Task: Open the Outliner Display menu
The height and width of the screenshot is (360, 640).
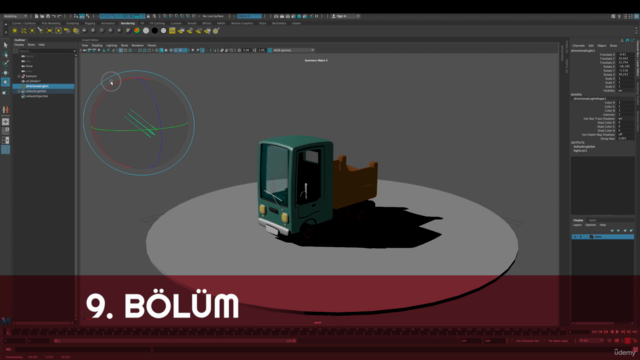Action: (x=19, y=45)
